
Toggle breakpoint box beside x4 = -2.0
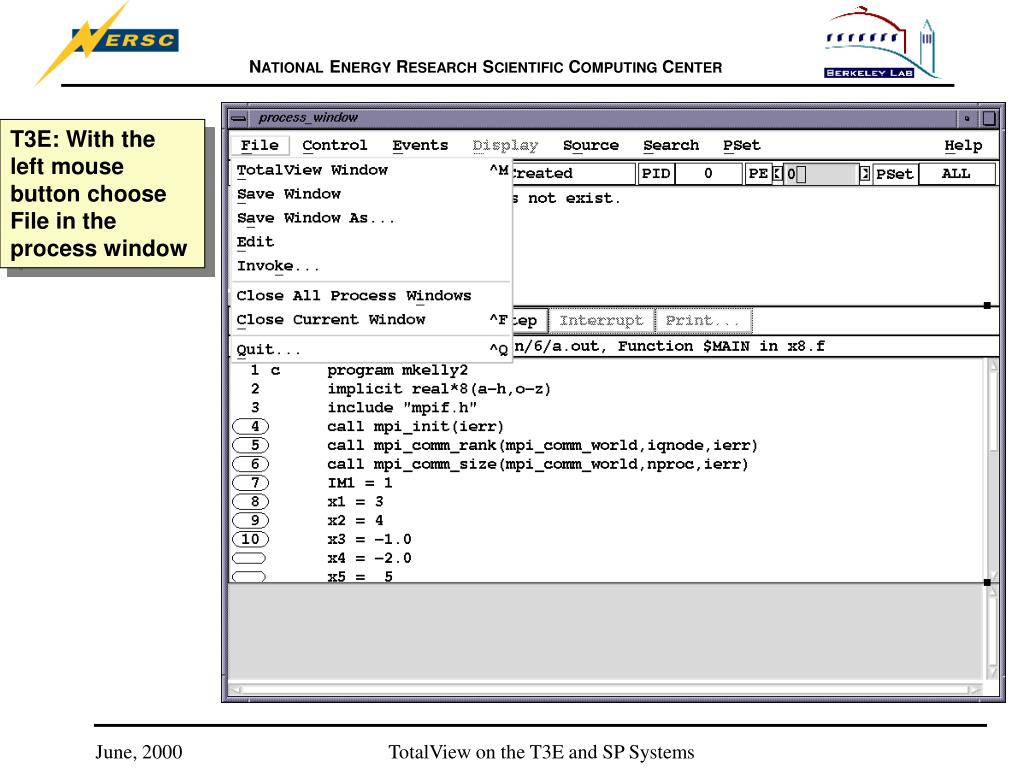pos(249,558)
